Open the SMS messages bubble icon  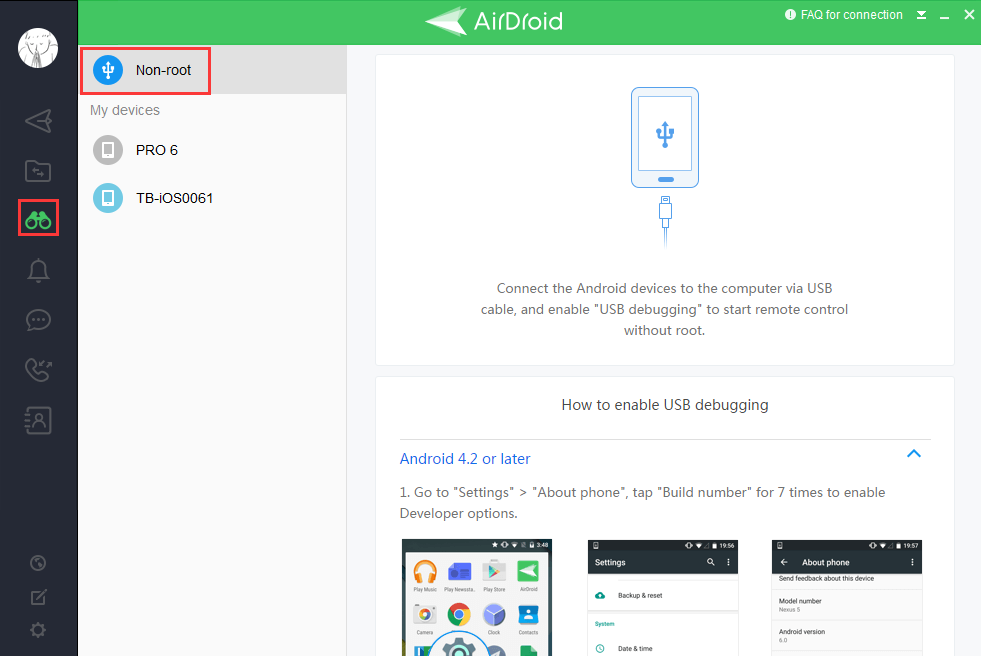pos(38,320)
